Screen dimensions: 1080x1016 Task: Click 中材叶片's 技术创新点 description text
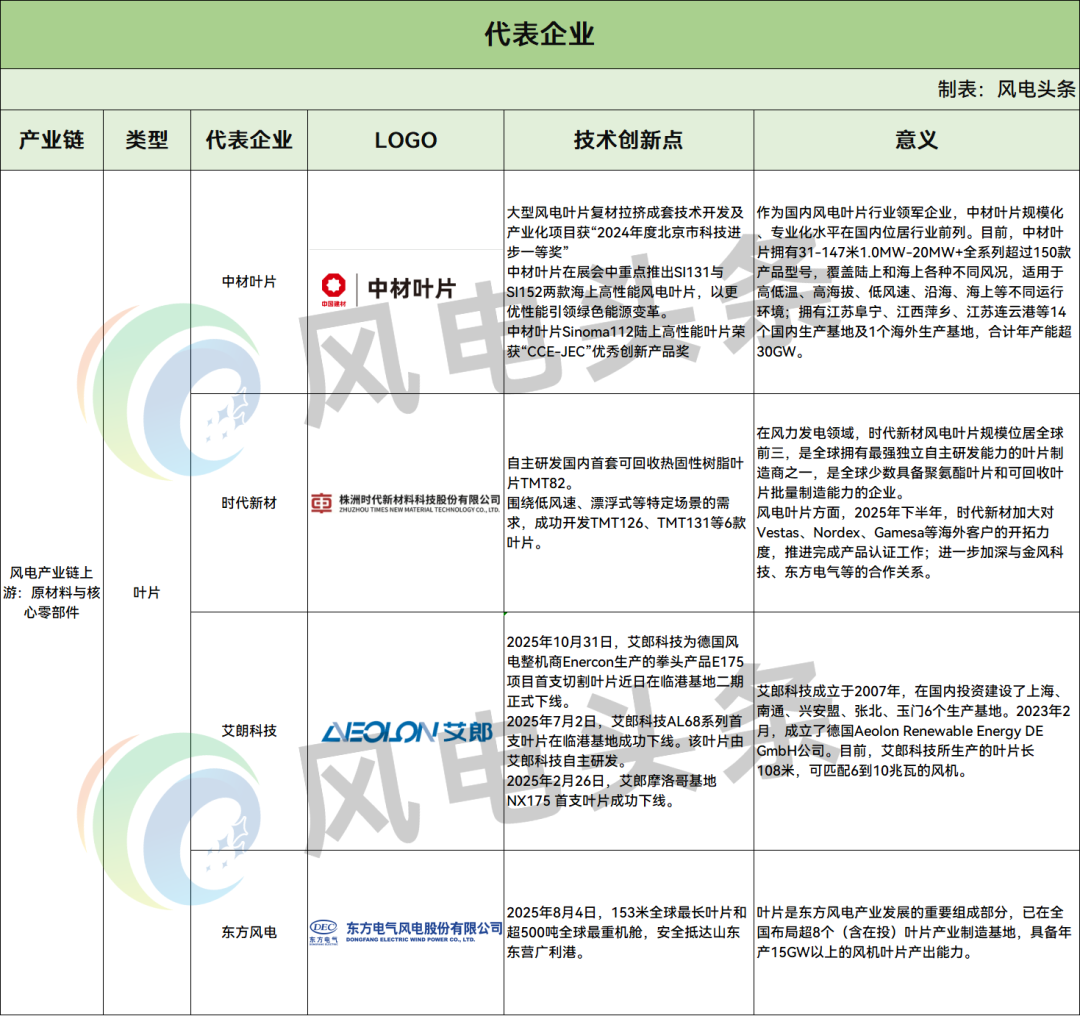coord(628,282)
